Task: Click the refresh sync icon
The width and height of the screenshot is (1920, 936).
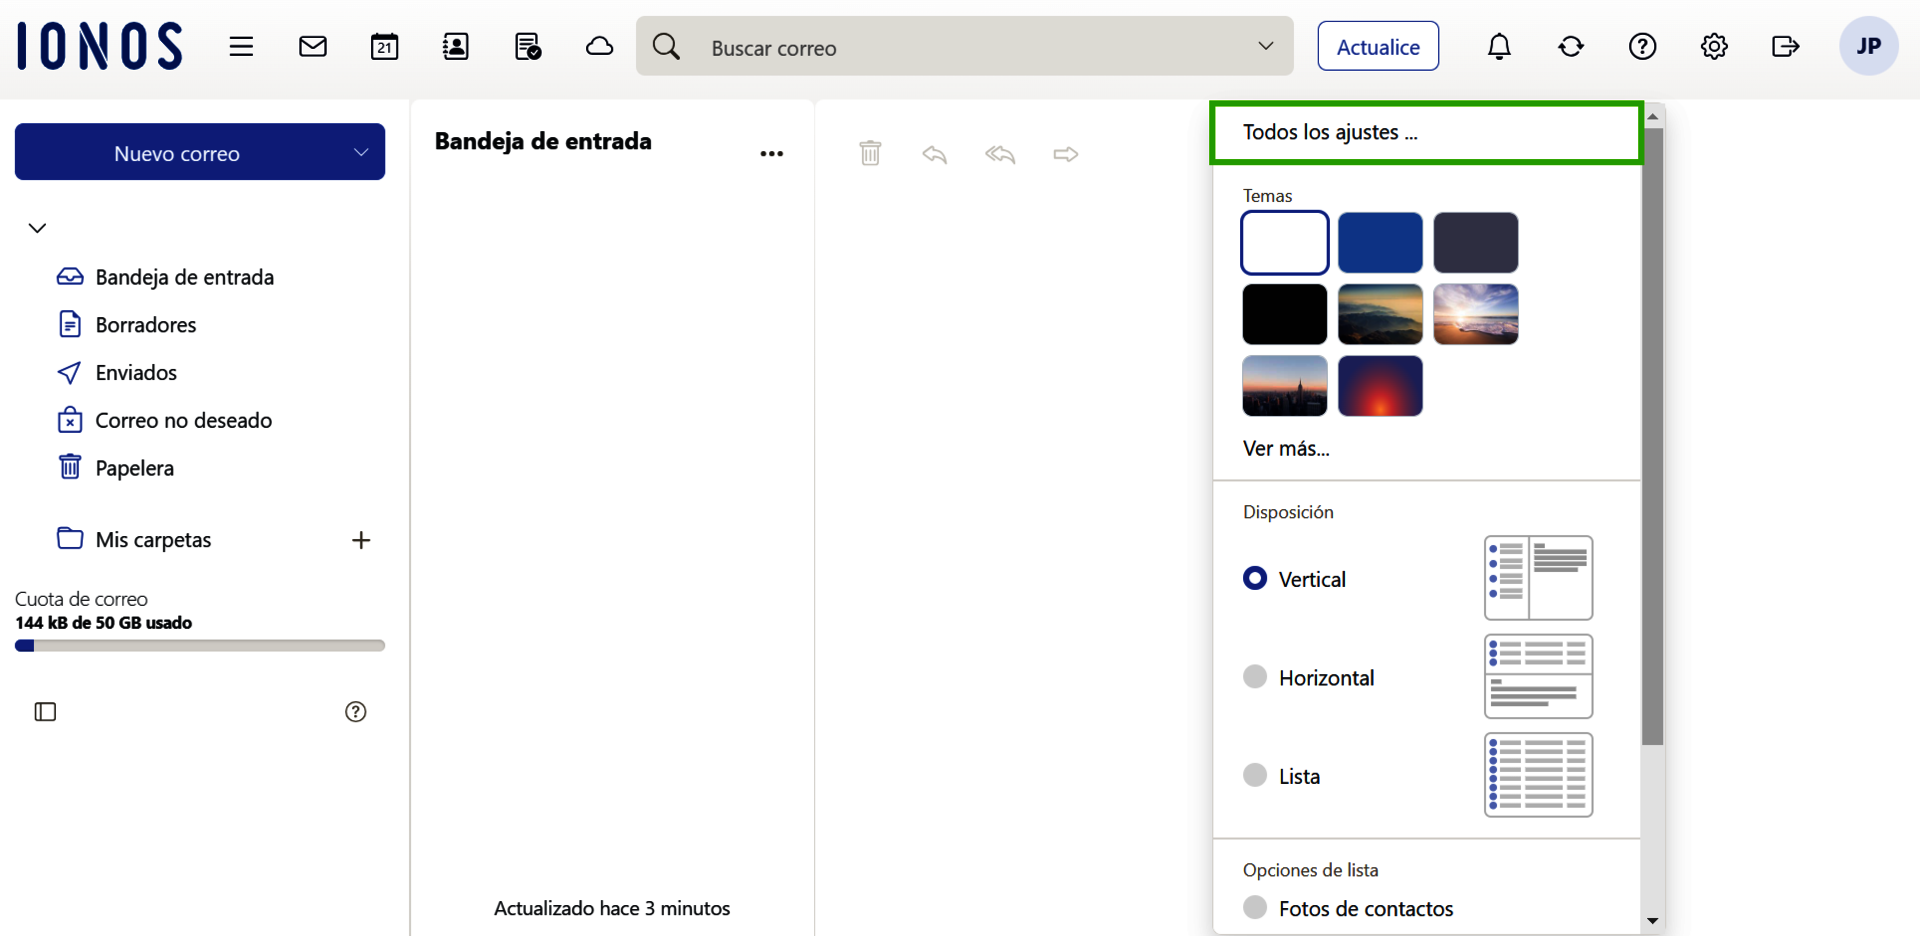Action: pyautogui.click(x=1571, y=46)
